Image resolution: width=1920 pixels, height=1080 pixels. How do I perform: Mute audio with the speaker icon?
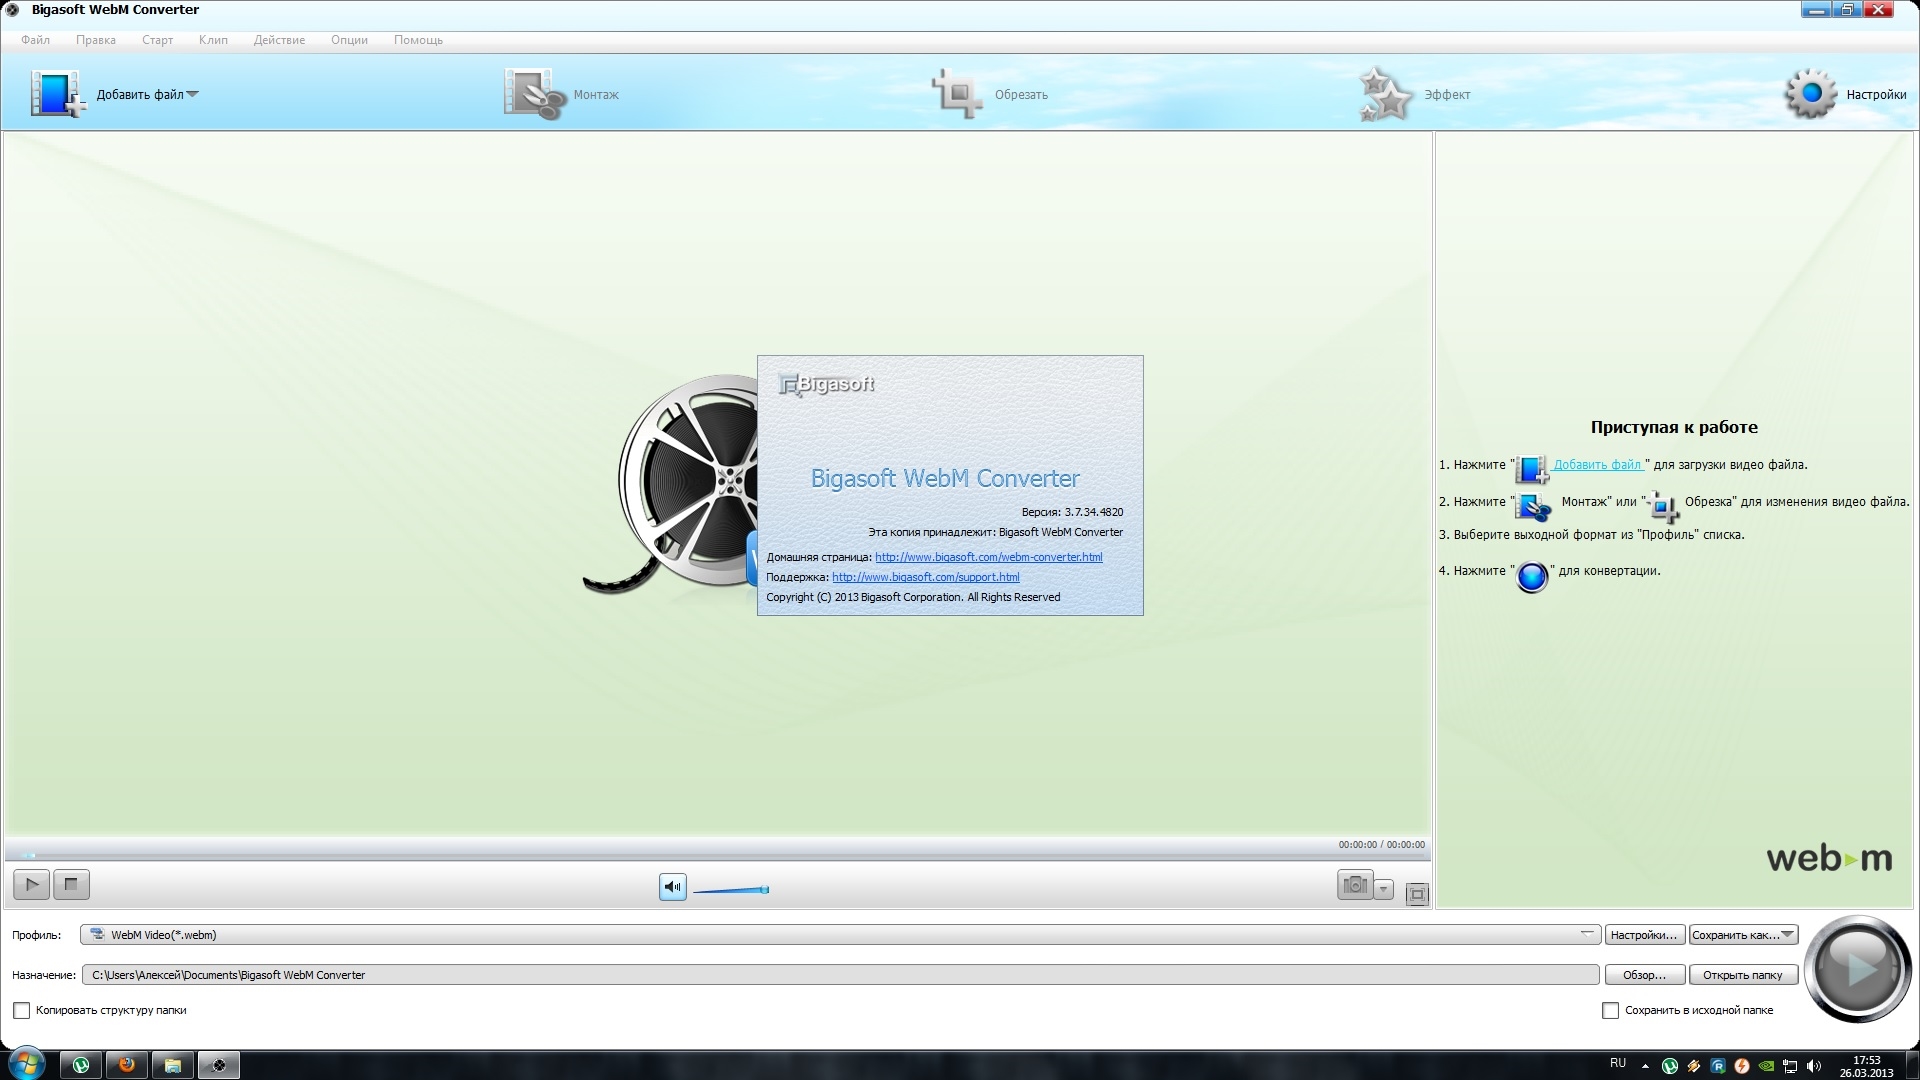coord(673,887)
